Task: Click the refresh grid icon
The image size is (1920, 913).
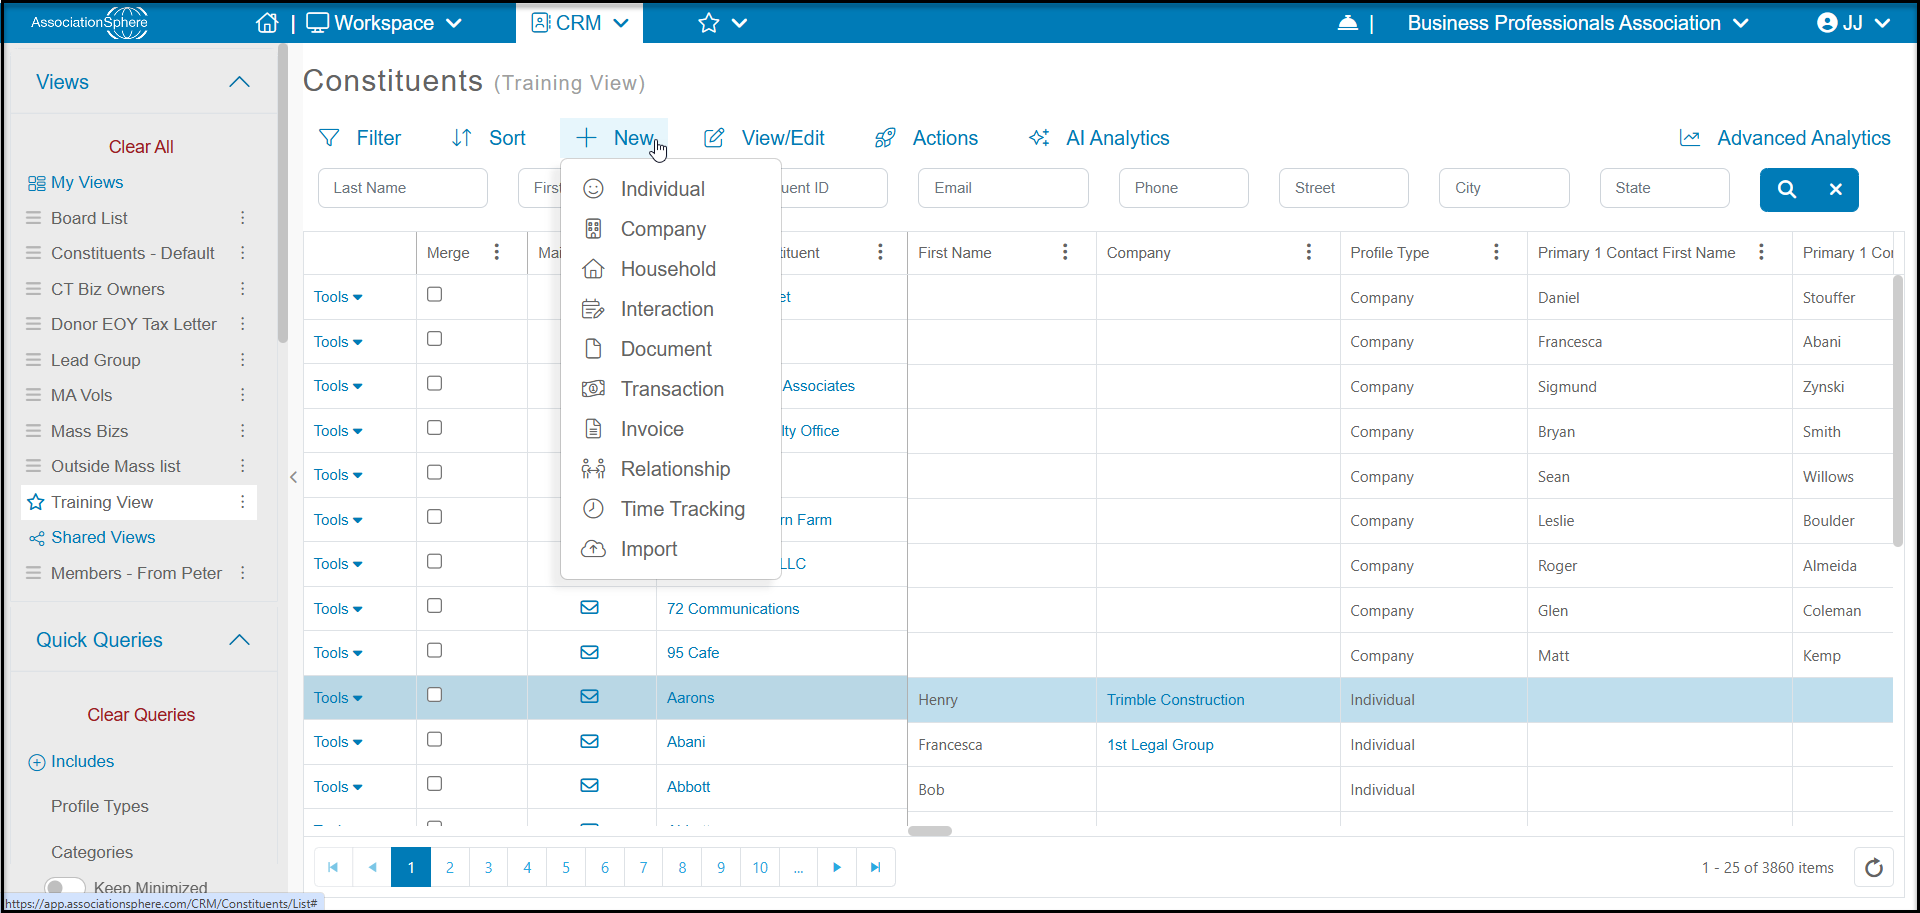Action: coord(1874,867)
